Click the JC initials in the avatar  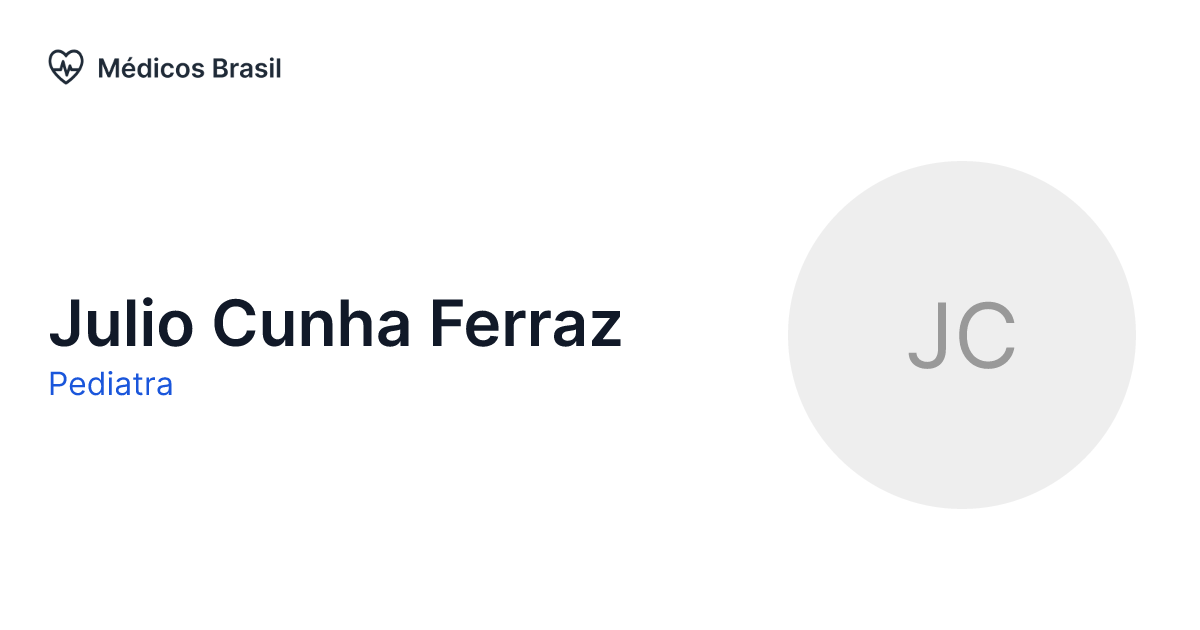coord(961,337)
